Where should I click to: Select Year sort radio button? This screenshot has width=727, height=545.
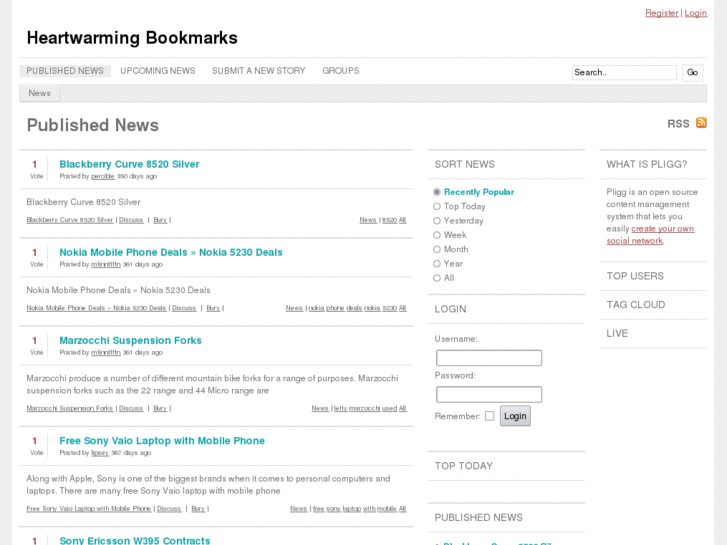click(437, 264)
